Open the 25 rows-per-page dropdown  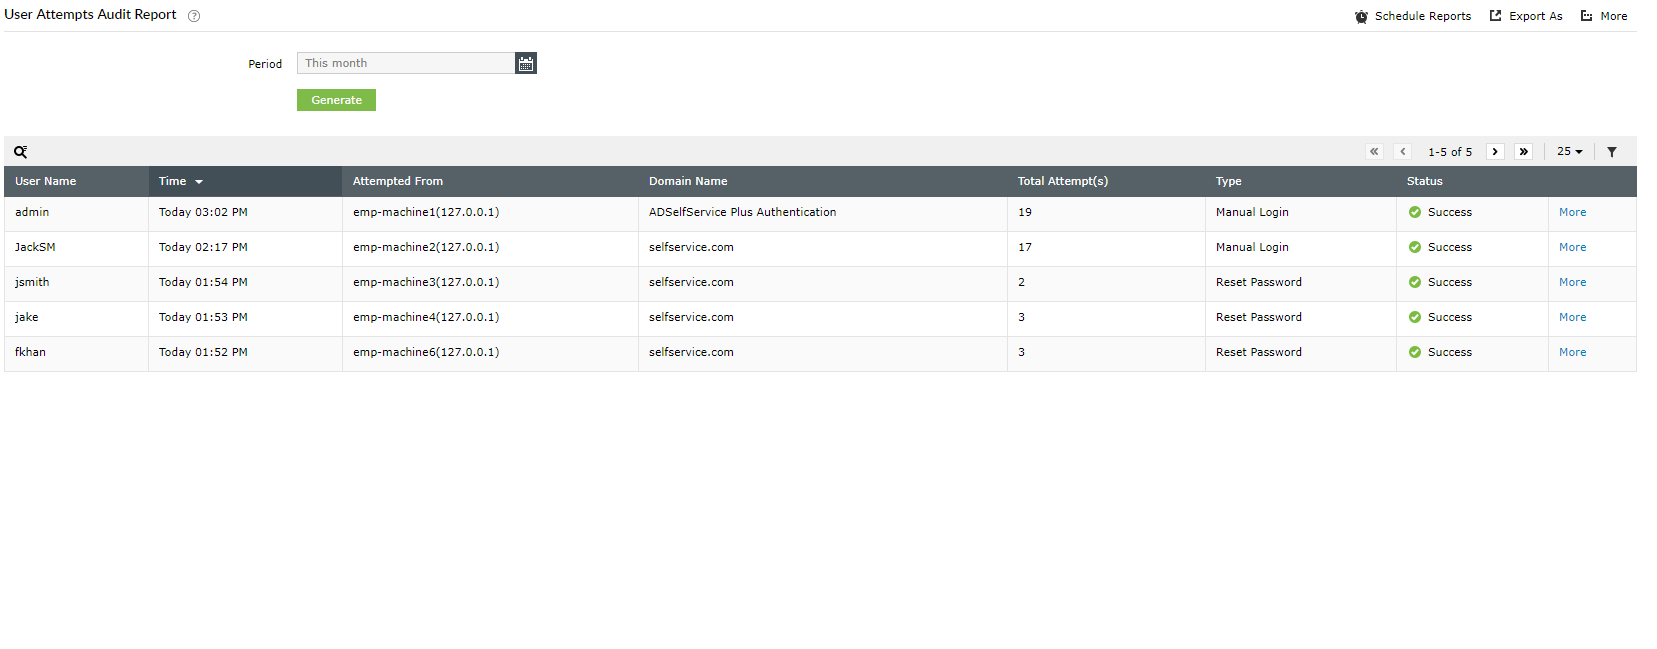1569,152
